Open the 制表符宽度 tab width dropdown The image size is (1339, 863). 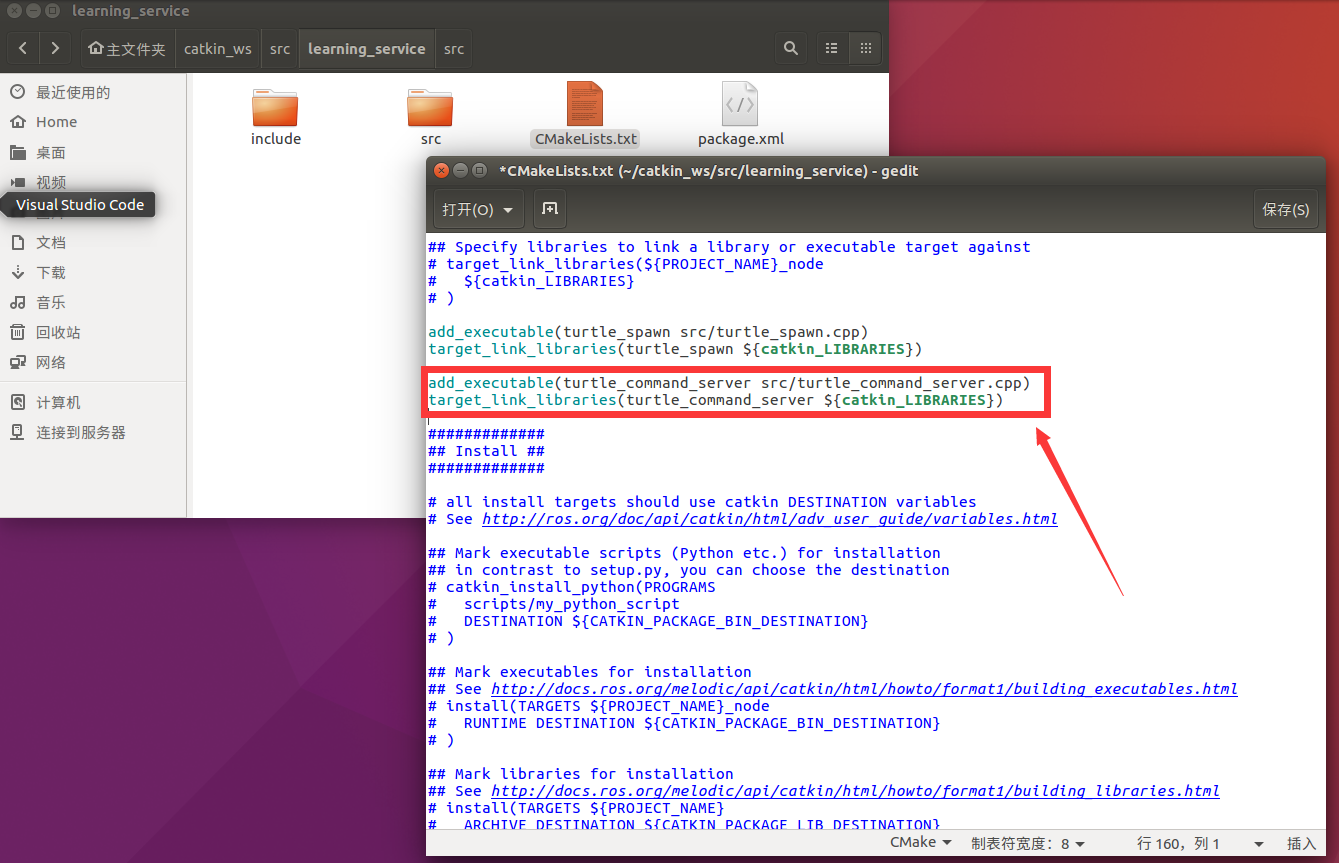pyautogui.click(x=1027, y=841)
